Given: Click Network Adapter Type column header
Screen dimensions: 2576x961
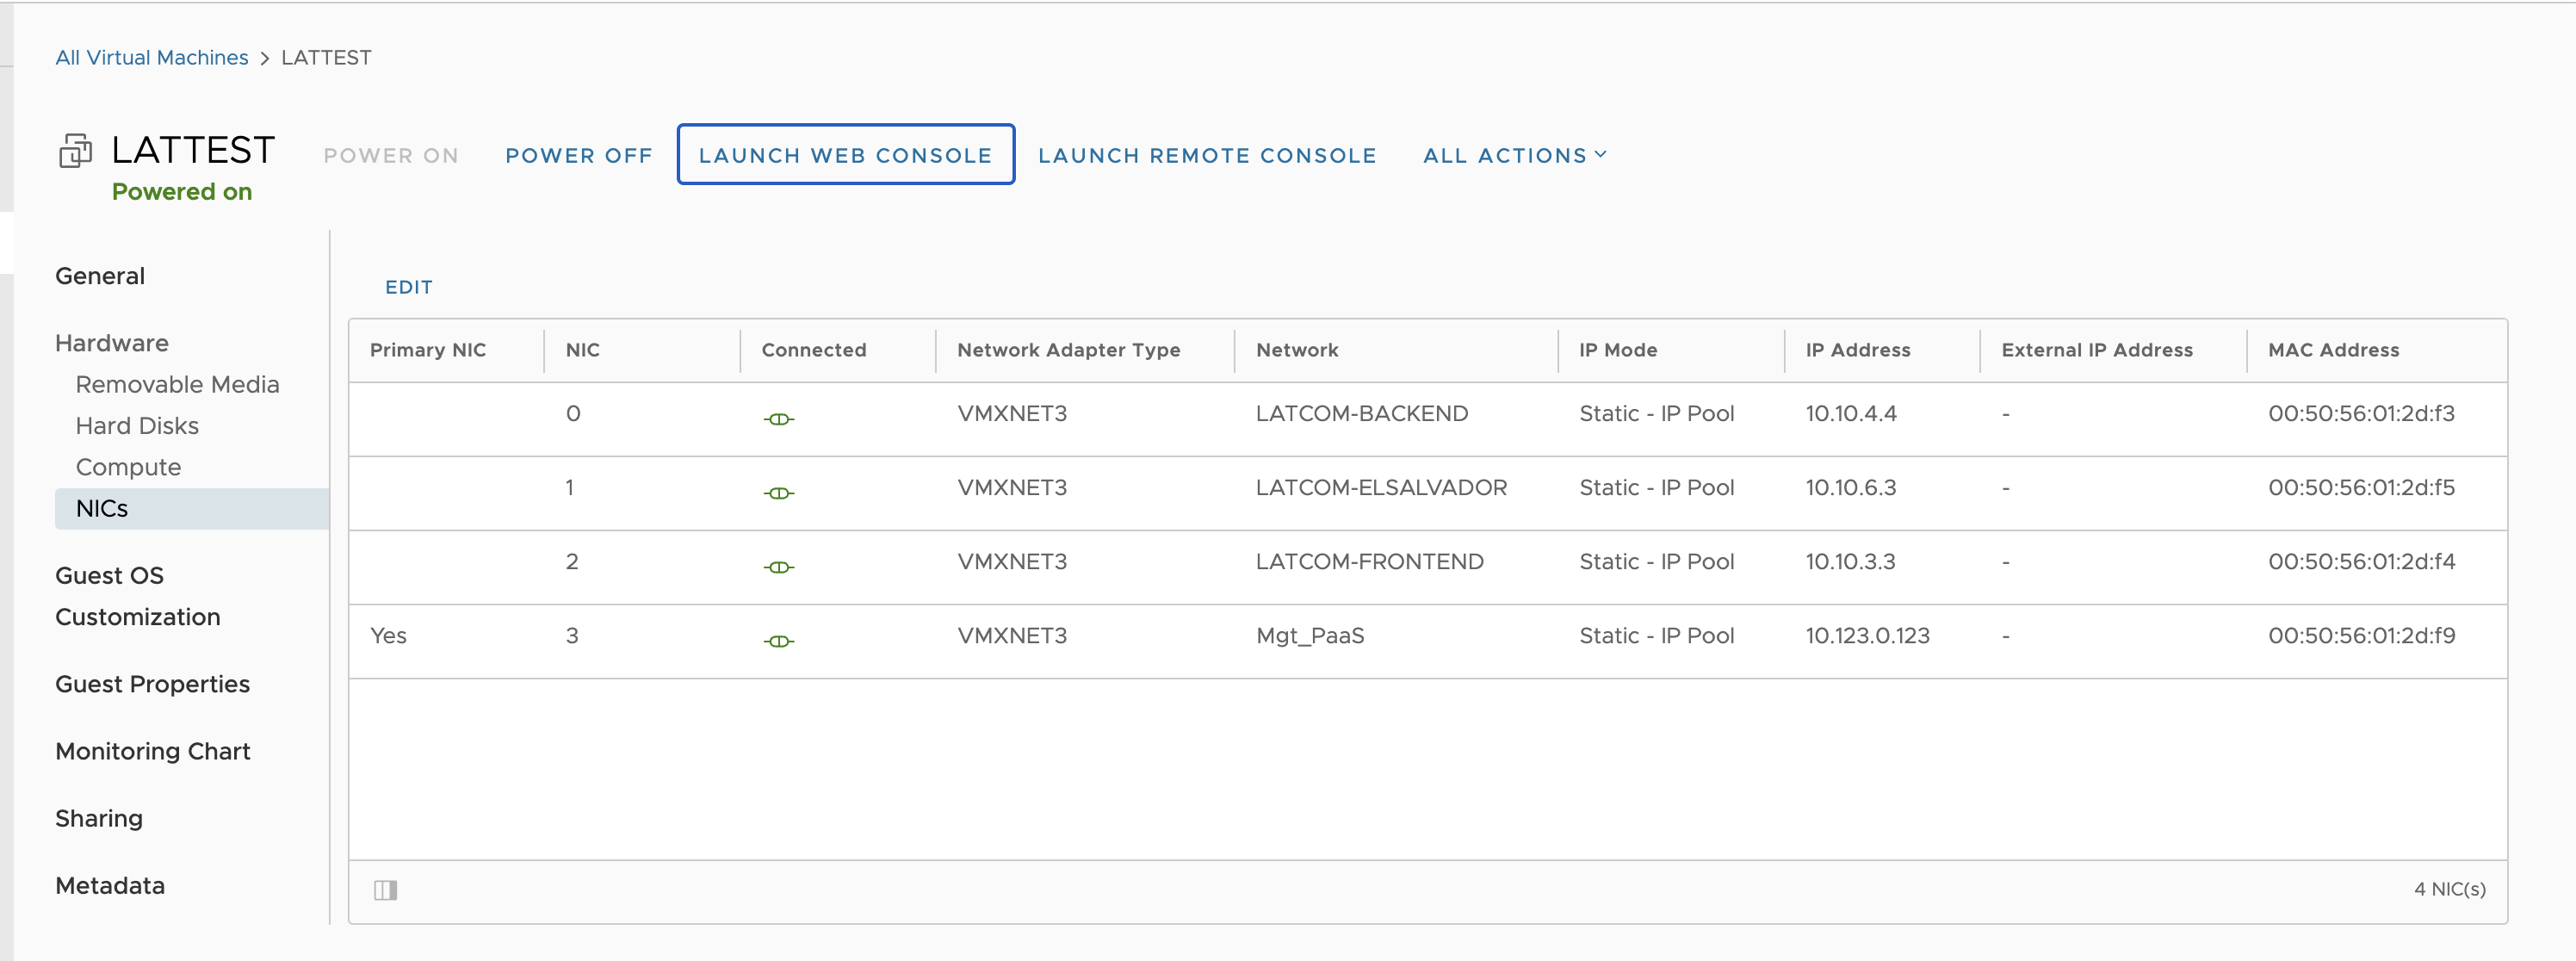Looking at the screenshot, I should (x=1069, y=350).
